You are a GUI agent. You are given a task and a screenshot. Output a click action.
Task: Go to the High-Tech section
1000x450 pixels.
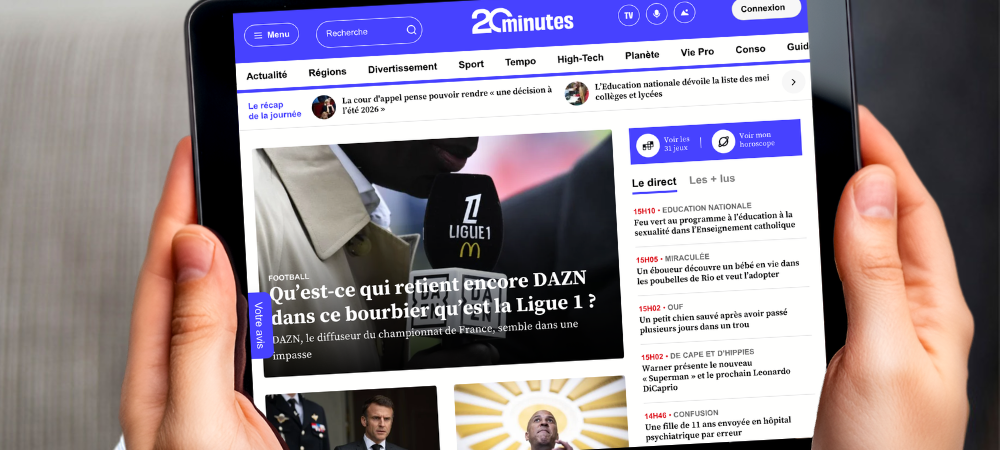(580, 59)
